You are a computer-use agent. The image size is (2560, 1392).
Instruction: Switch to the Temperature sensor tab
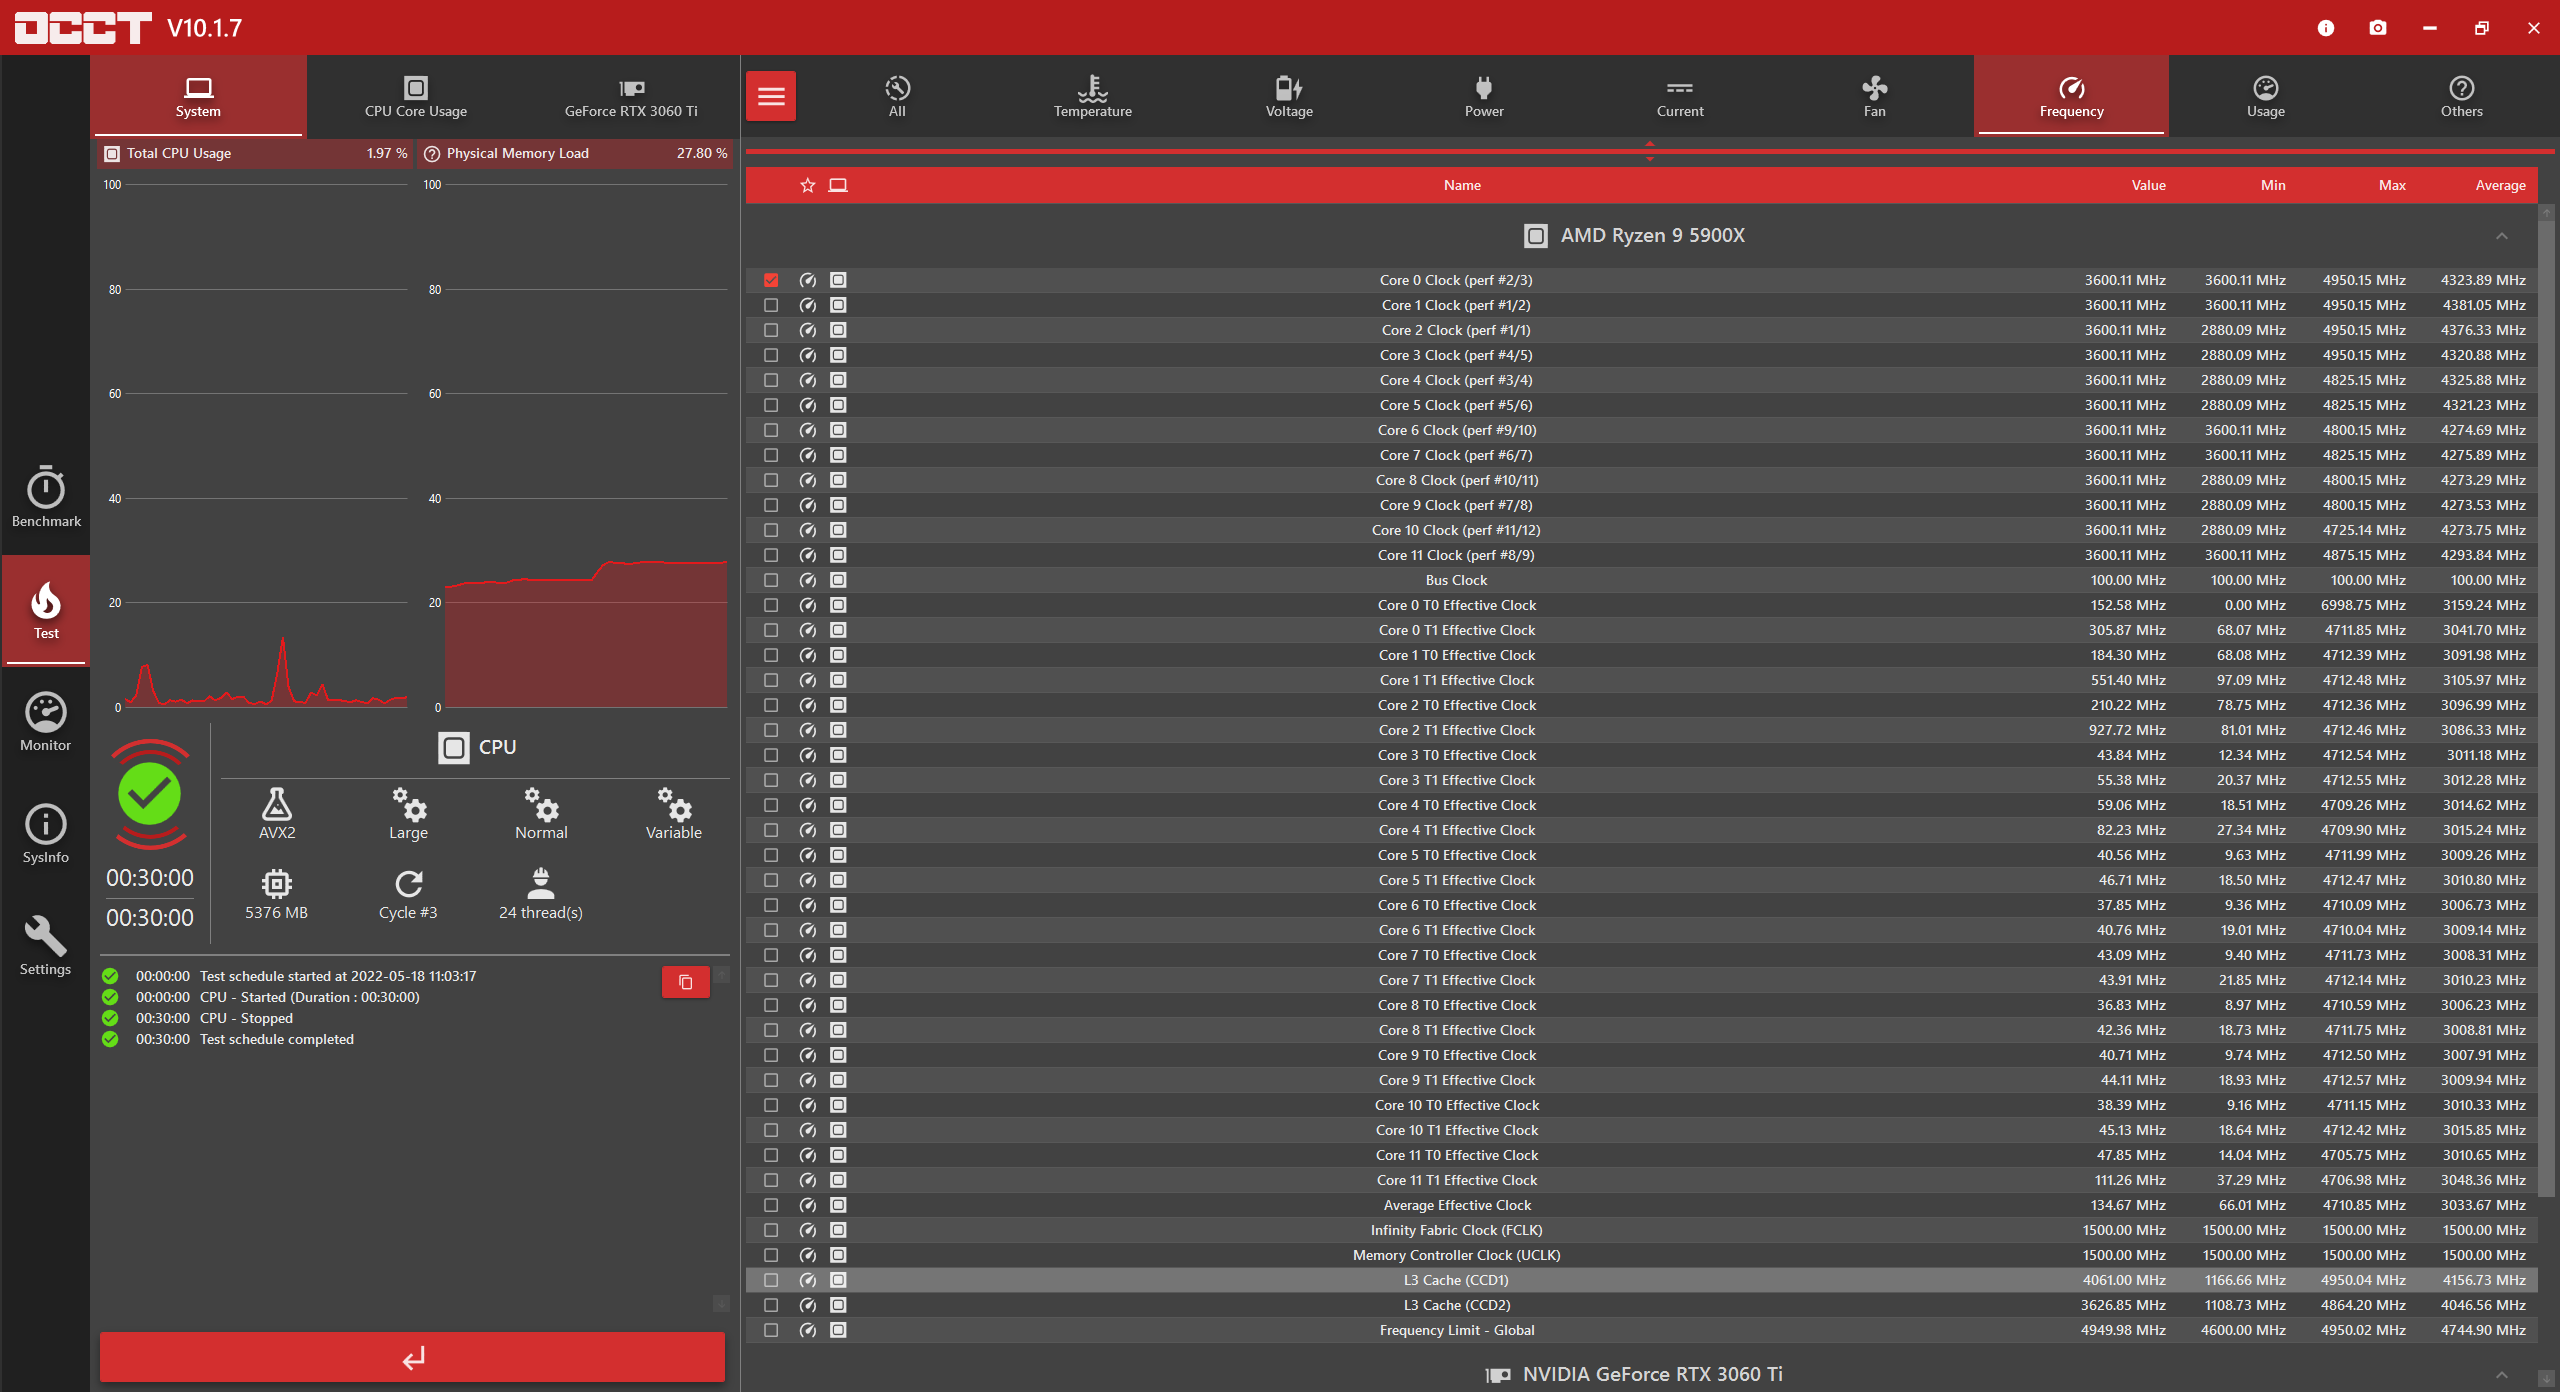[x=1093, y=96]
